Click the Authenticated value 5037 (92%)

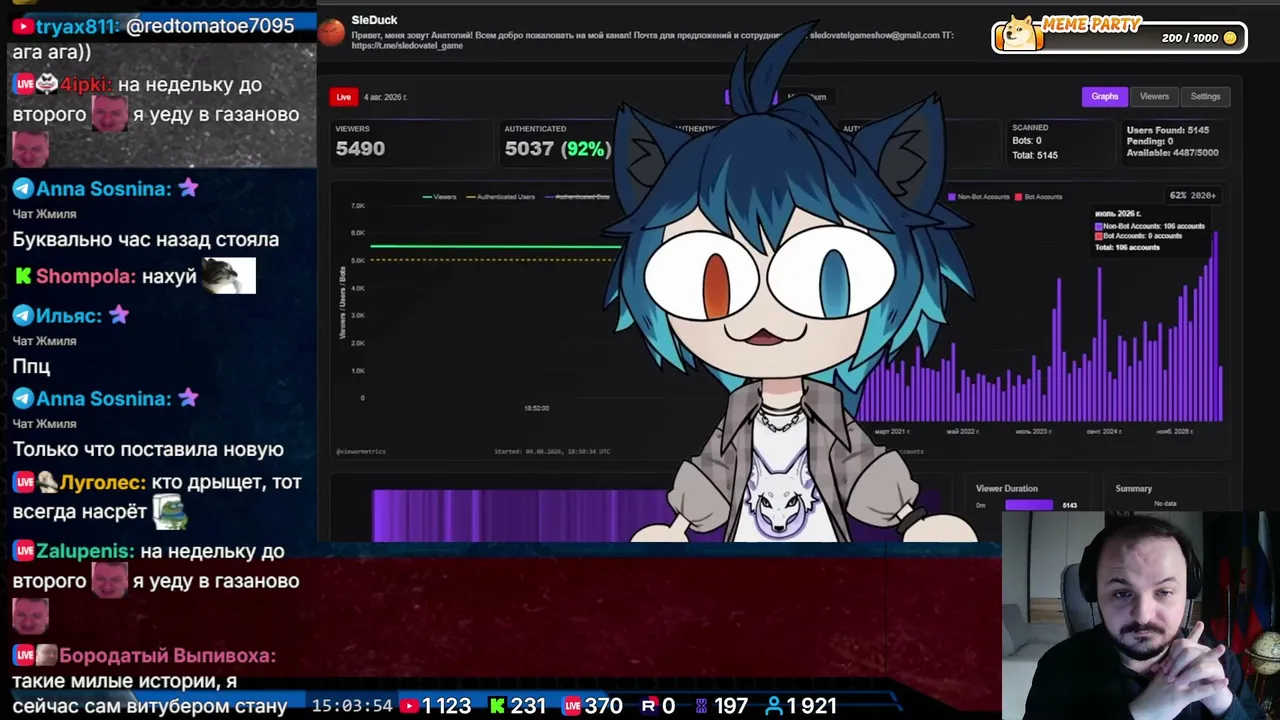pos(557,149)
